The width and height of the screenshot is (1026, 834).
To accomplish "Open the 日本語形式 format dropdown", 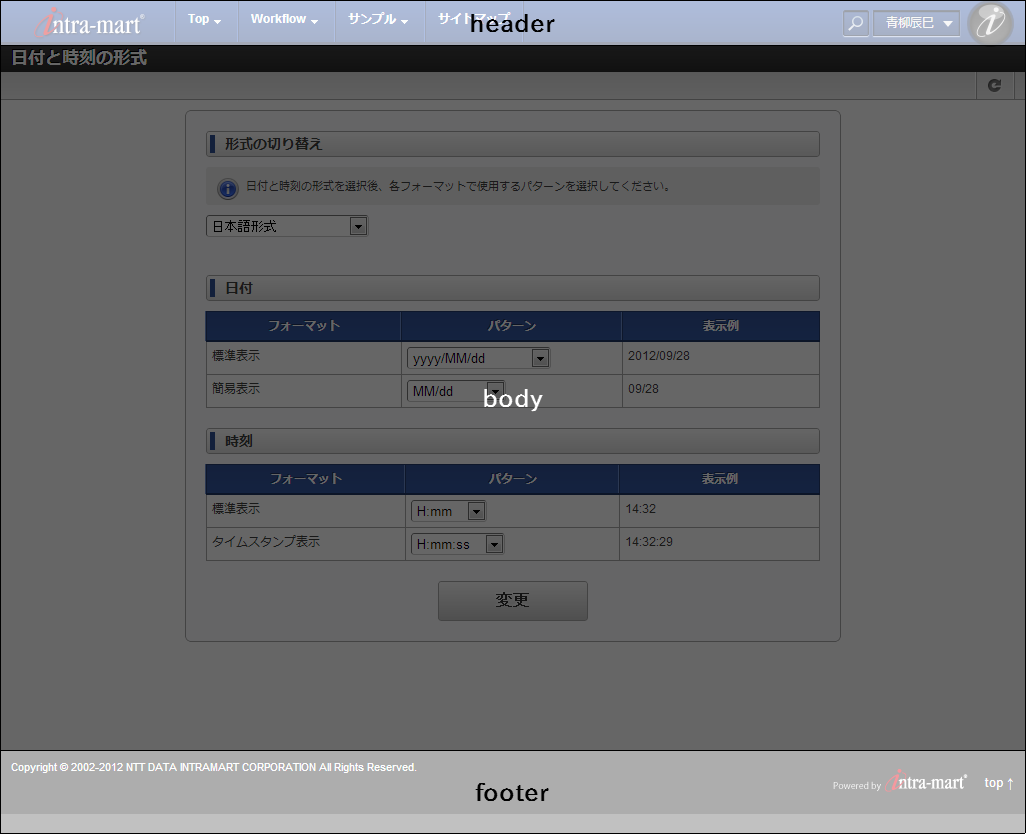I will [x=287, y=226].
